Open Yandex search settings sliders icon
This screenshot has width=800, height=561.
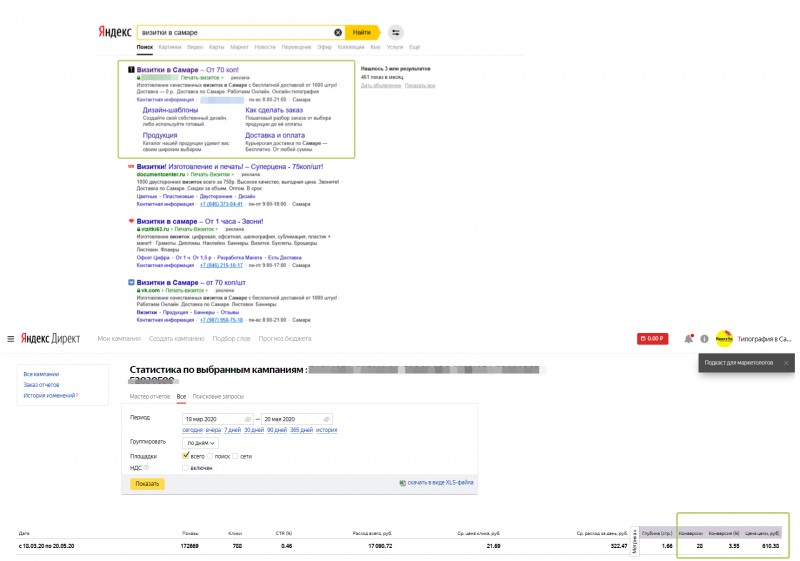click(x=395, y=33)
